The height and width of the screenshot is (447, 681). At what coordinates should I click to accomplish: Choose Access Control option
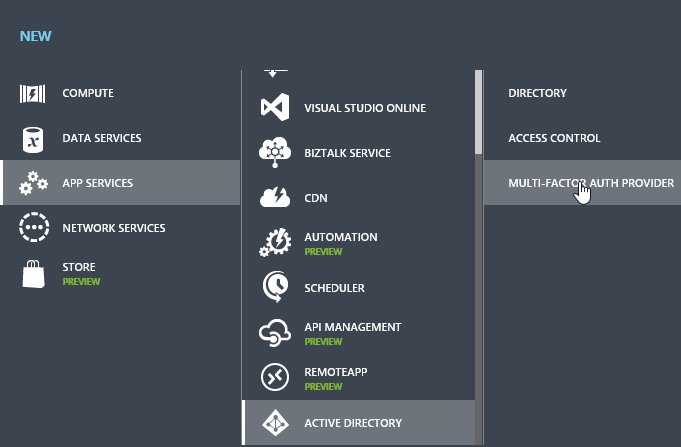[554, 138]
